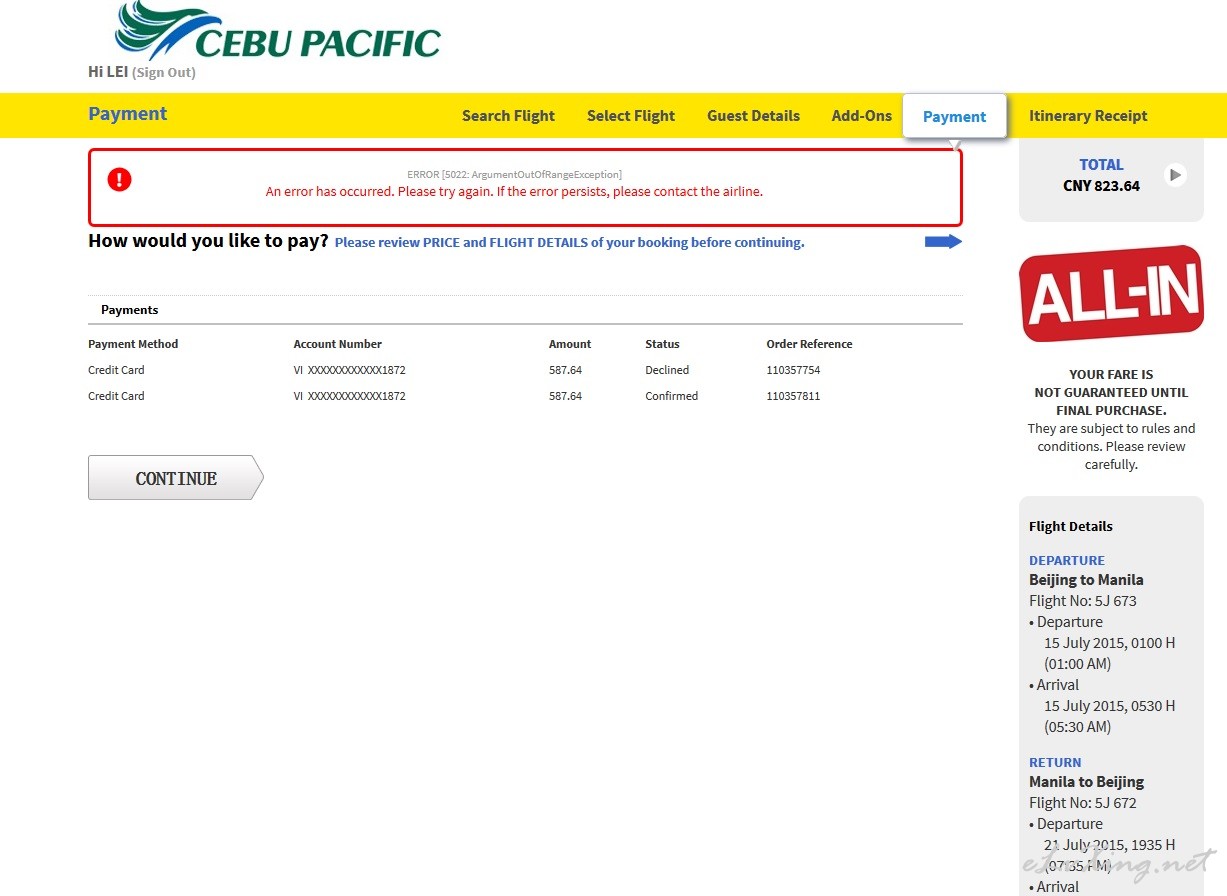Click order reference 110357811

coord(793,396)
